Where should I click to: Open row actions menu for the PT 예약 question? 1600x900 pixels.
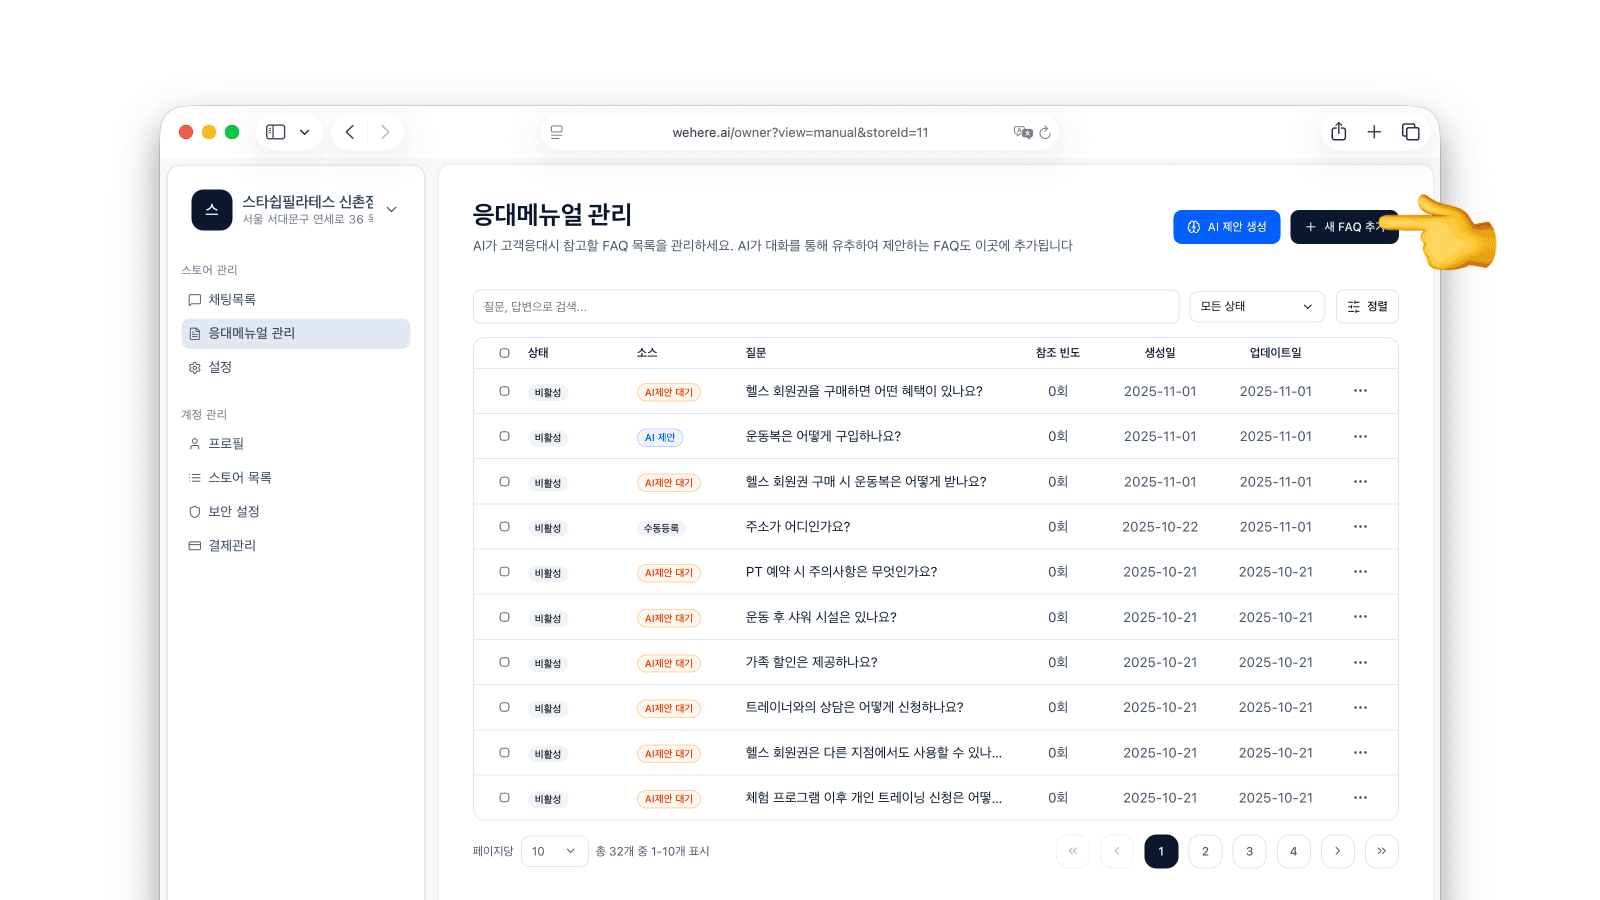[1360, 571]
